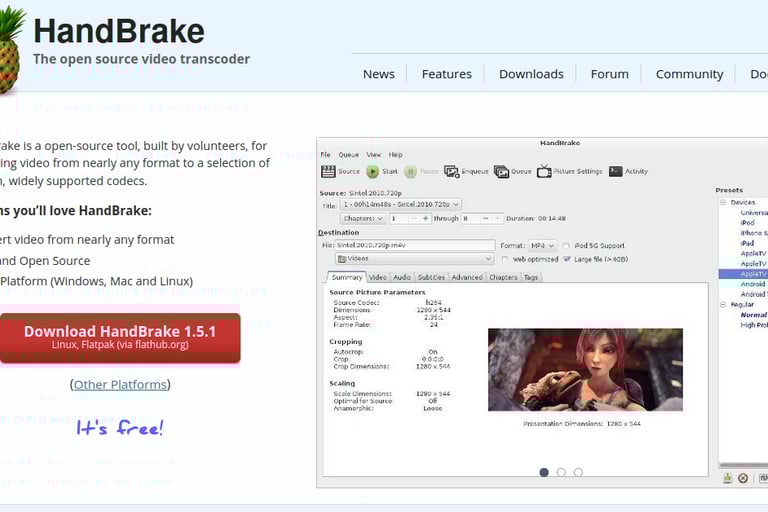The image size is (768, 512).
Task: Select the Summary tab
Action: tap(347, 277)
